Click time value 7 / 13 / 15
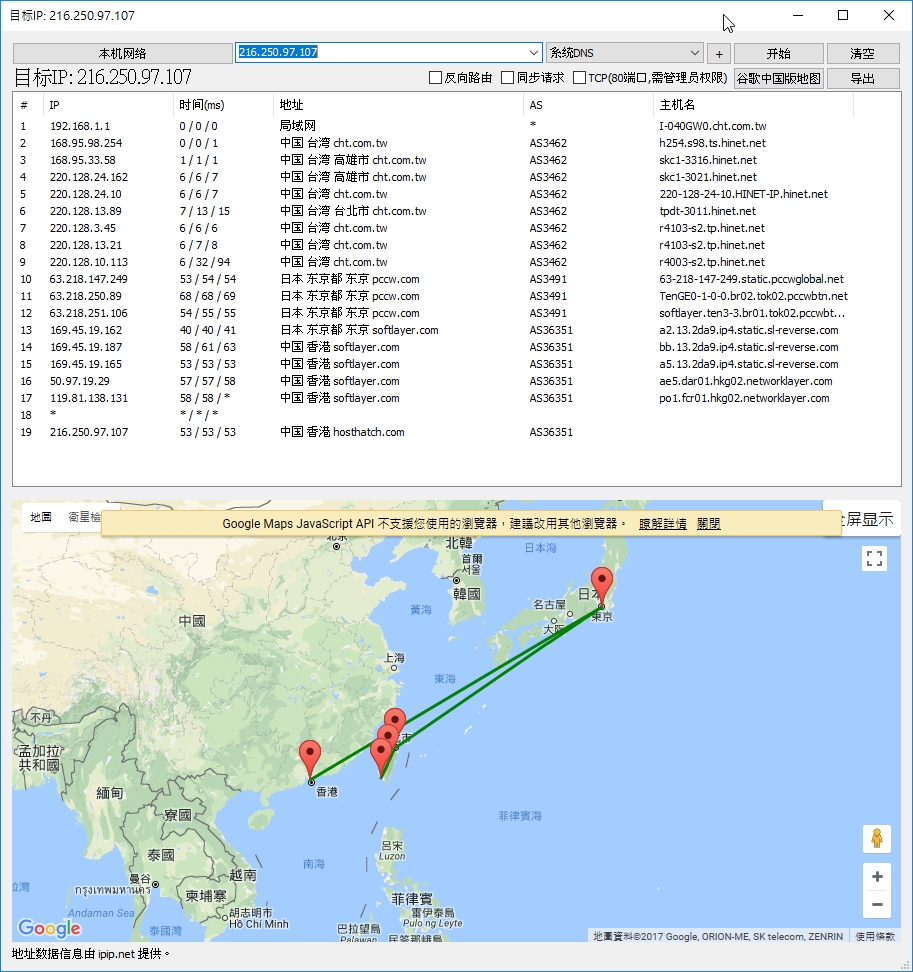This screenshot has height=972, width=913. 205,211
